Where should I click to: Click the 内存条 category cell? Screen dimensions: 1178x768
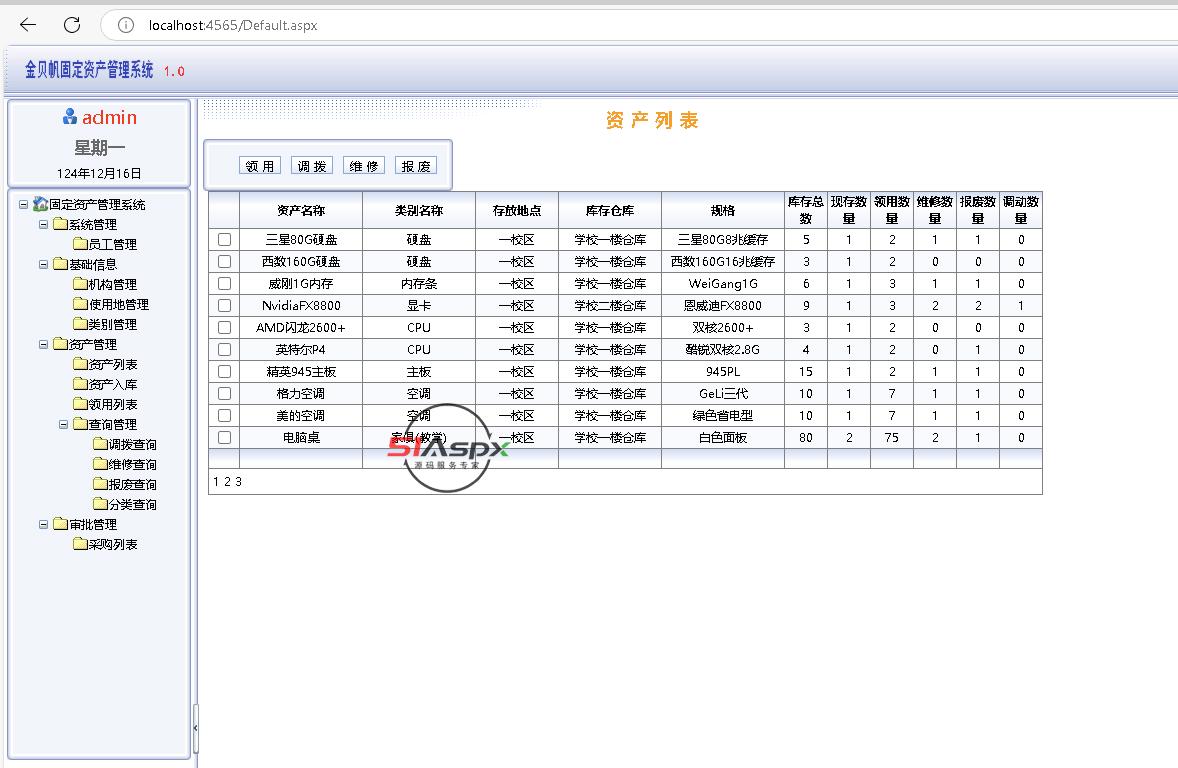419,283
